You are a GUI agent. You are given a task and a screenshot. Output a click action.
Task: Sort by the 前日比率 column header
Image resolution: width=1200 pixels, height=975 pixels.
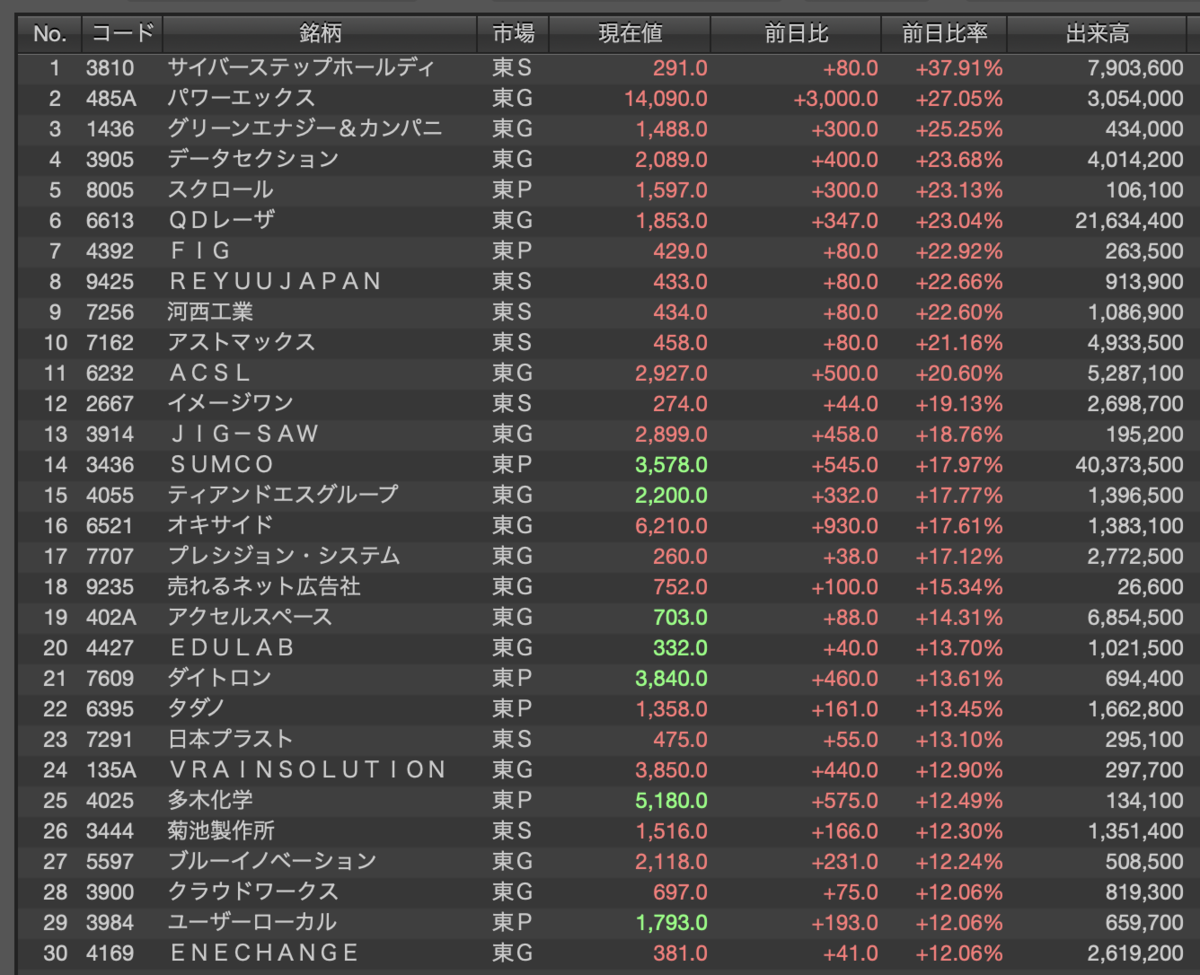tap(944, 34)
